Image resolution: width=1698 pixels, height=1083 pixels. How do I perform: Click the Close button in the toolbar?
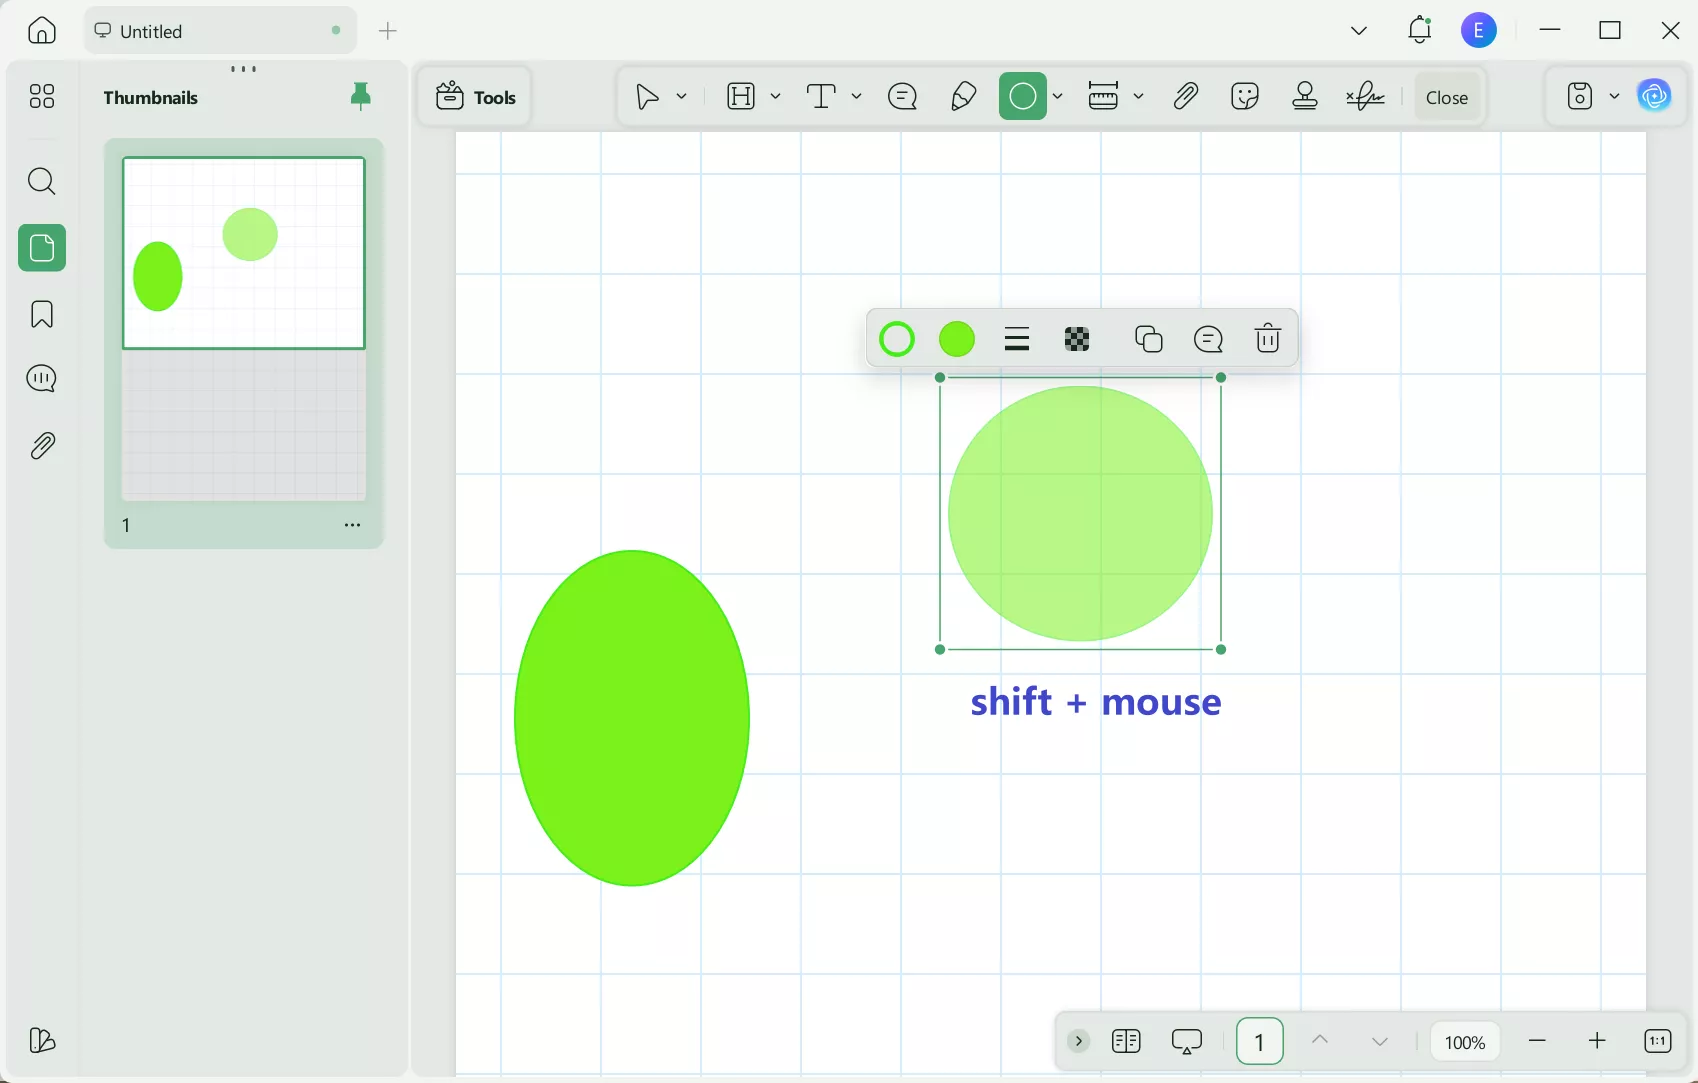[x=1447, y=96]
